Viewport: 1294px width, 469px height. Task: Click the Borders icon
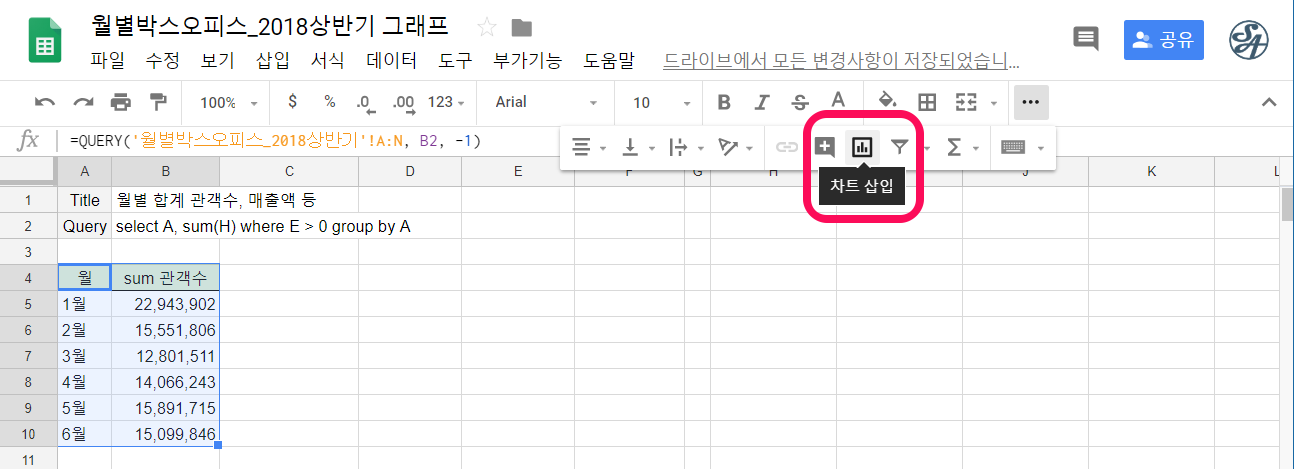927,102
